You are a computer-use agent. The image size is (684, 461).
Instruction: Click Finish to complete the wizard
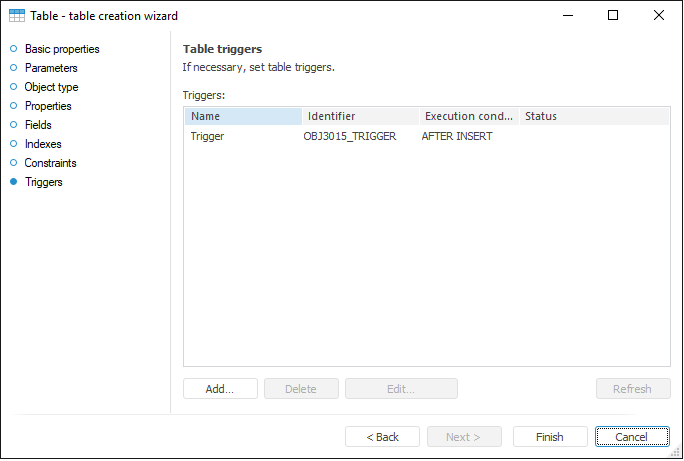pyautogui.click(x=550, y=437)
